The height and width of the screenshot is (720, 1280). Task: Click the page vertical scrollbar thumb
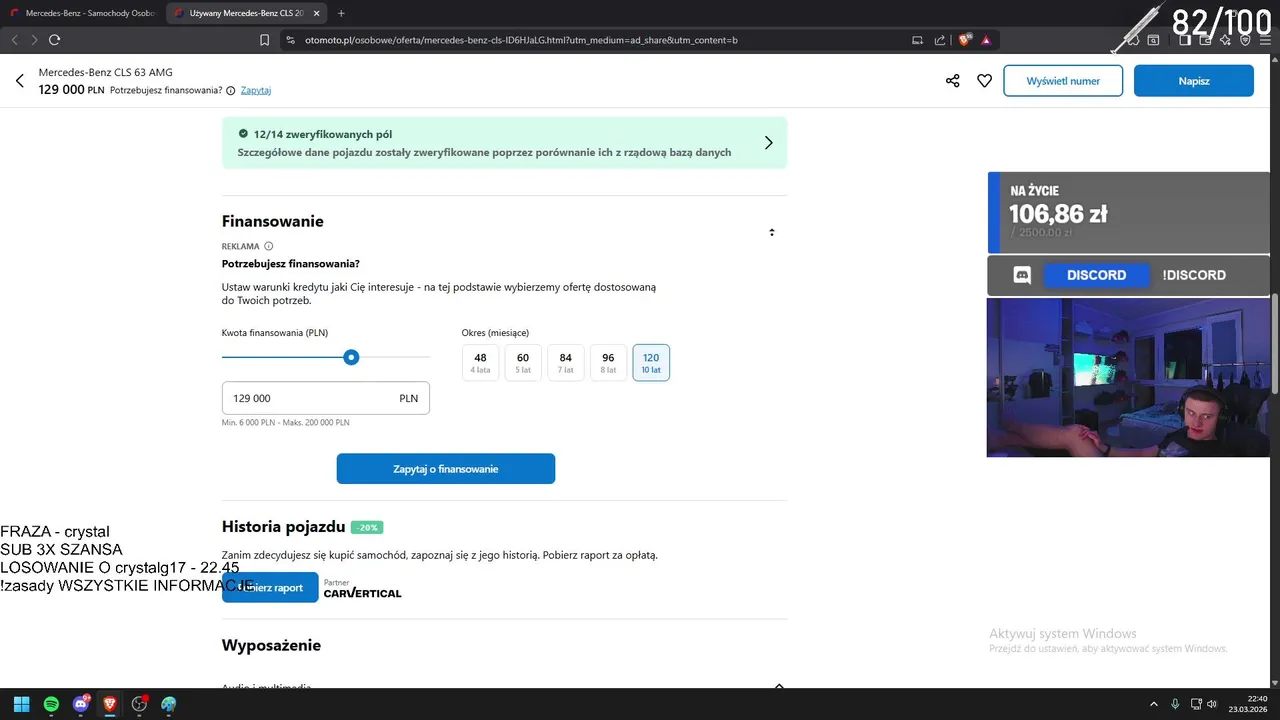pos(1275,345)
